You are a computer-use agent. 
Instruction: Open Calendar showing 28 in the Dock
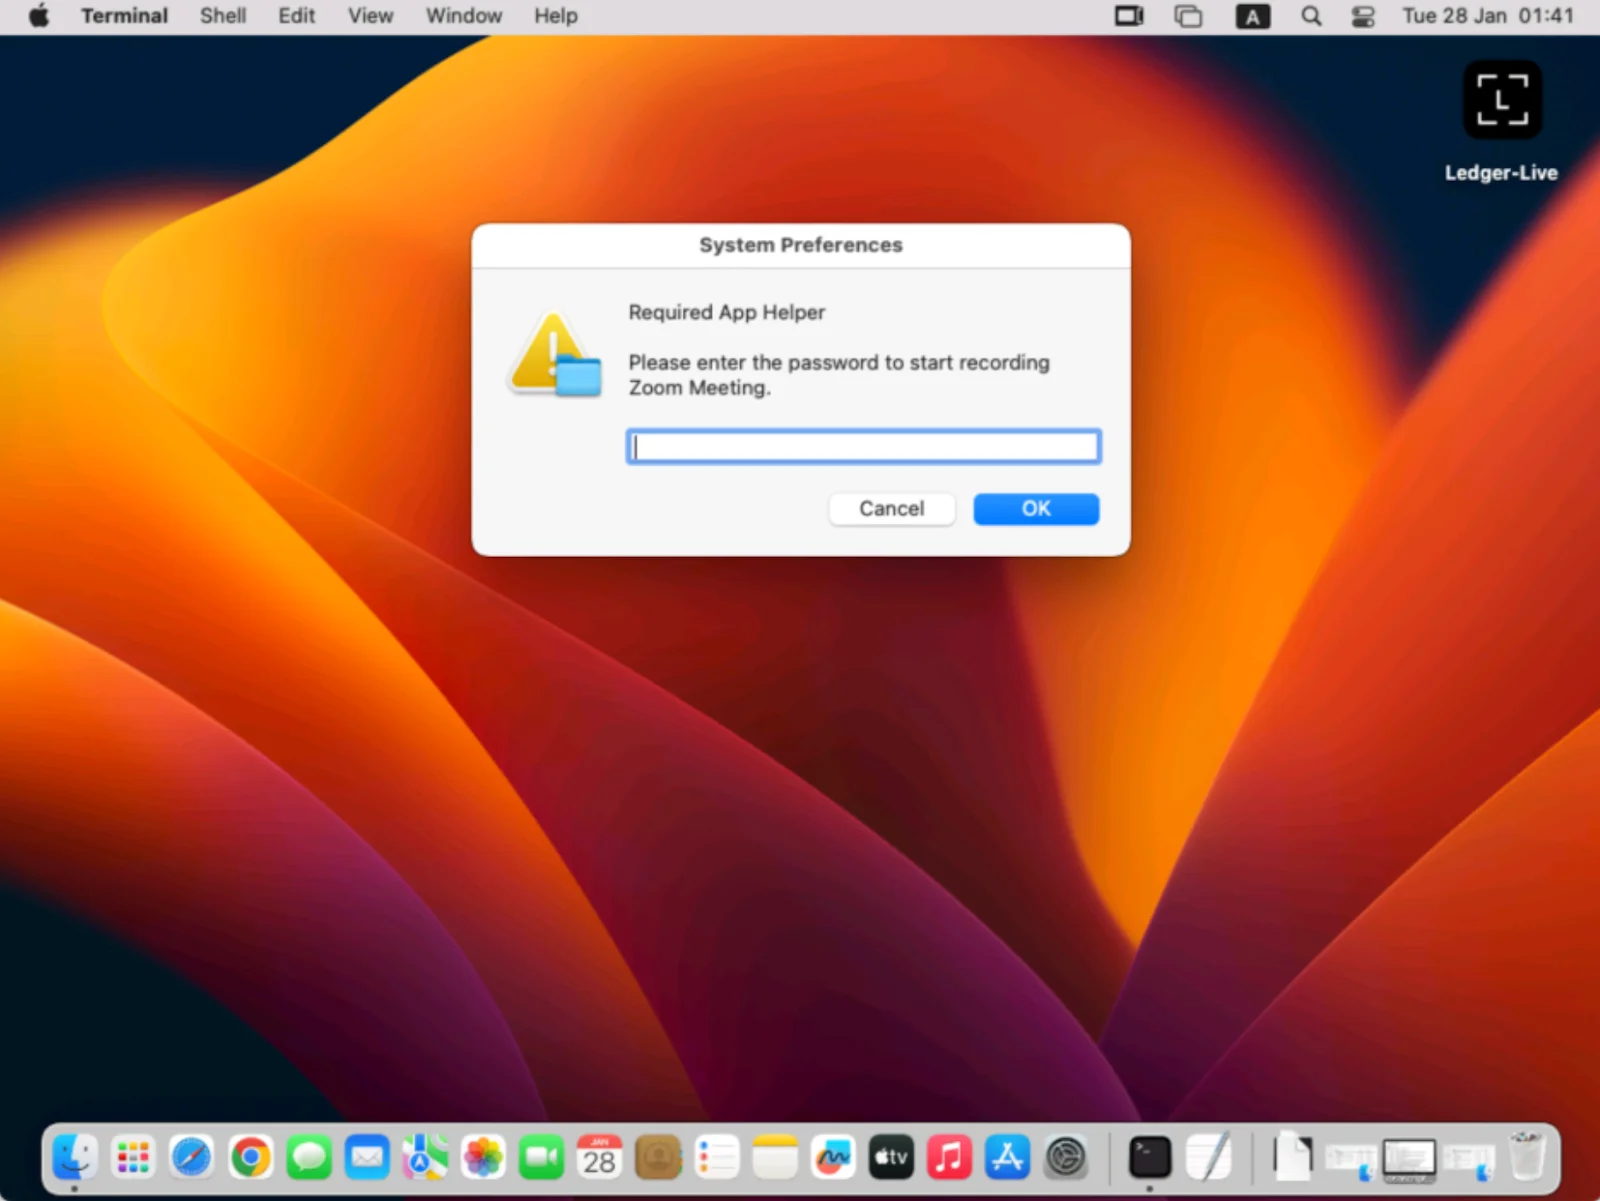600,1158
